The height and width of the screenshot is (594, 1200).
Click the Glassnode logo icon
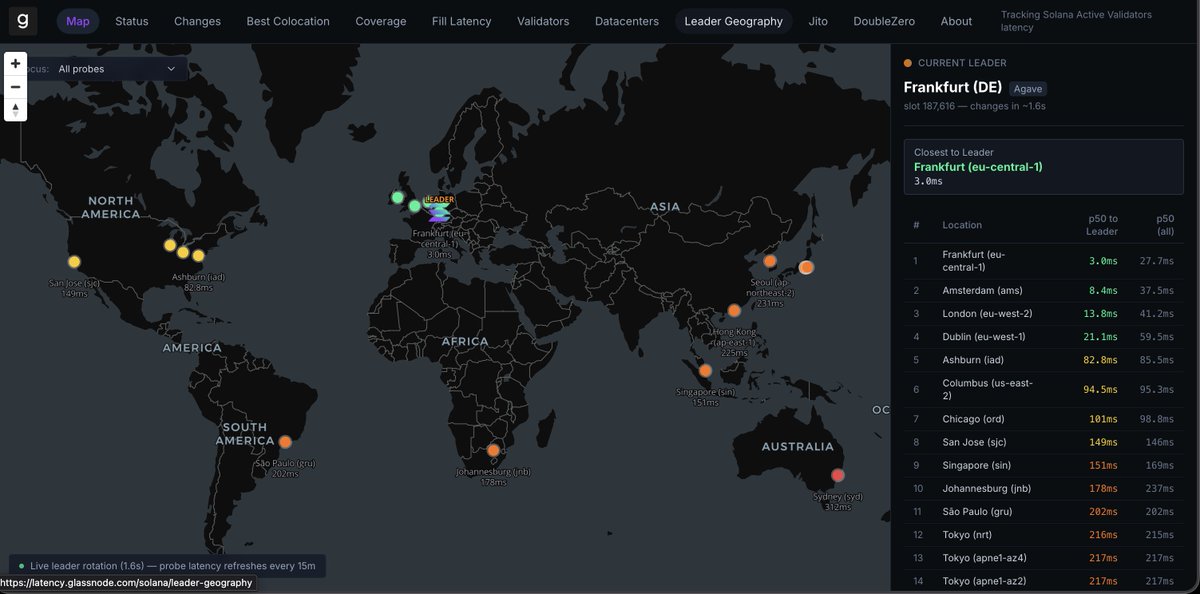tap(23, 21)
